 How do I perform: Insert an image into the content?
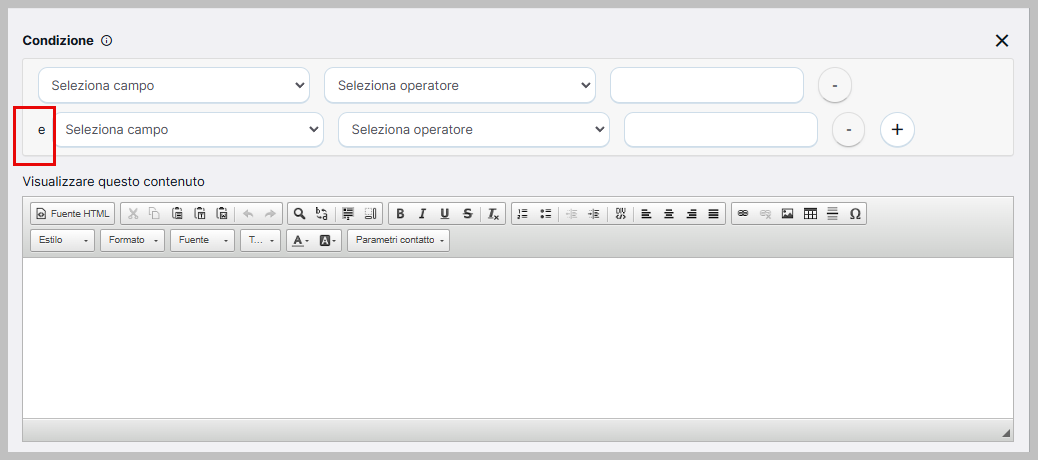pos(787,214)
